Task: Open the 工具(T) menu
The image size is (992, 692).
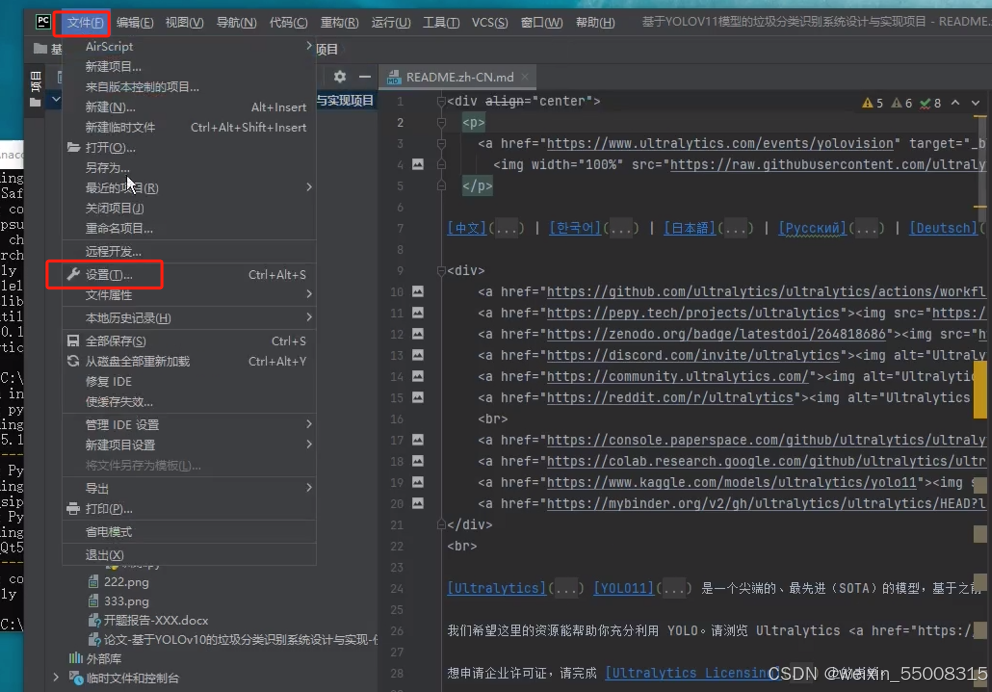Action: 441,23
